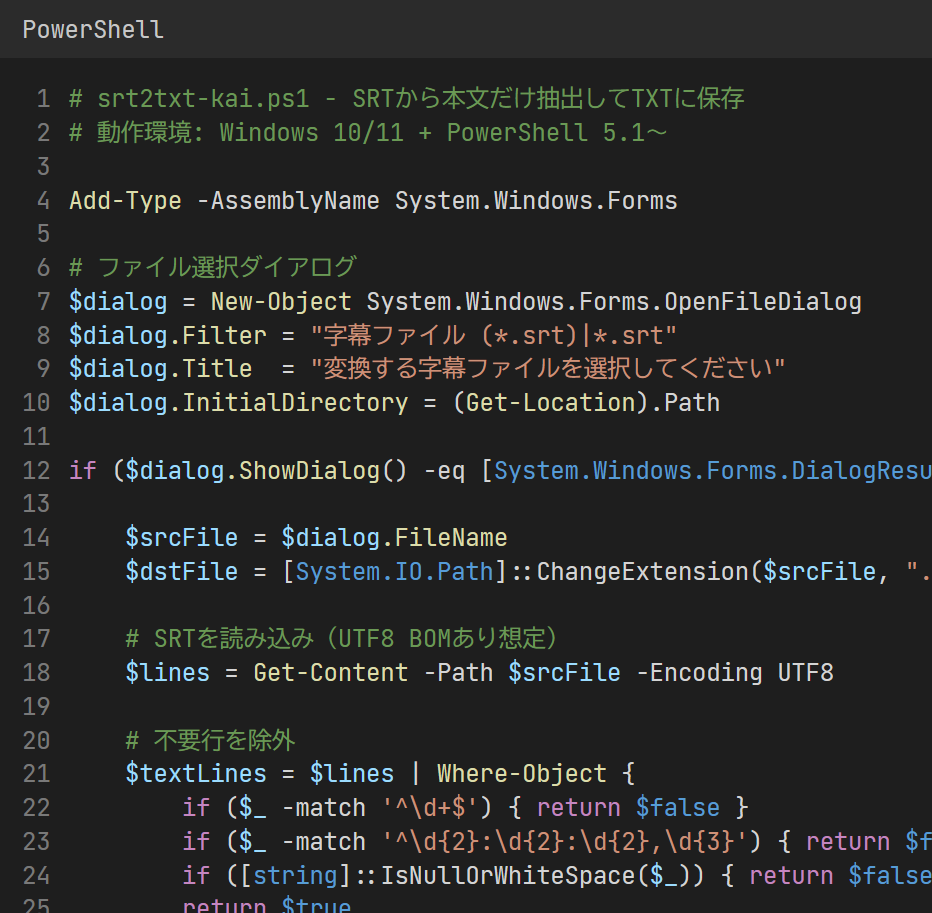
Task: Click 'Where-Object' on line 21
Action: tap(522, 774)
